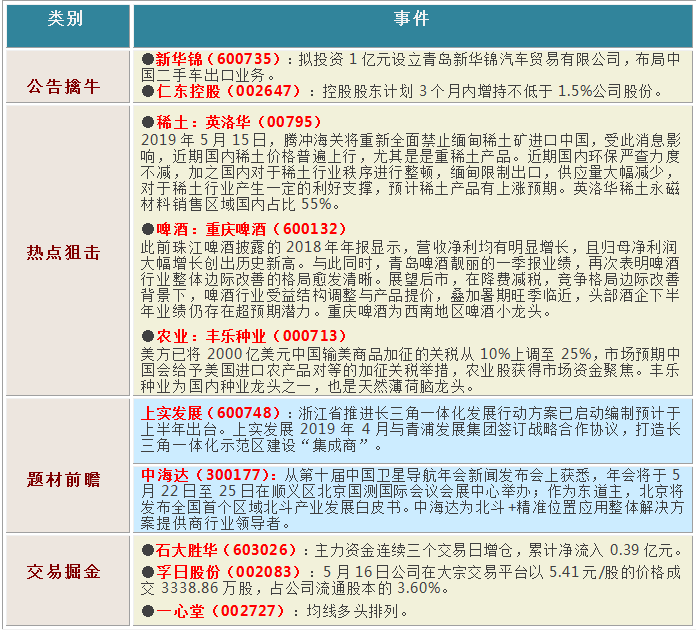Viewport: 696px width, 630px height.
Task: Click text 三角一体化示范区建设"集成商"
Action: [255, 445]
